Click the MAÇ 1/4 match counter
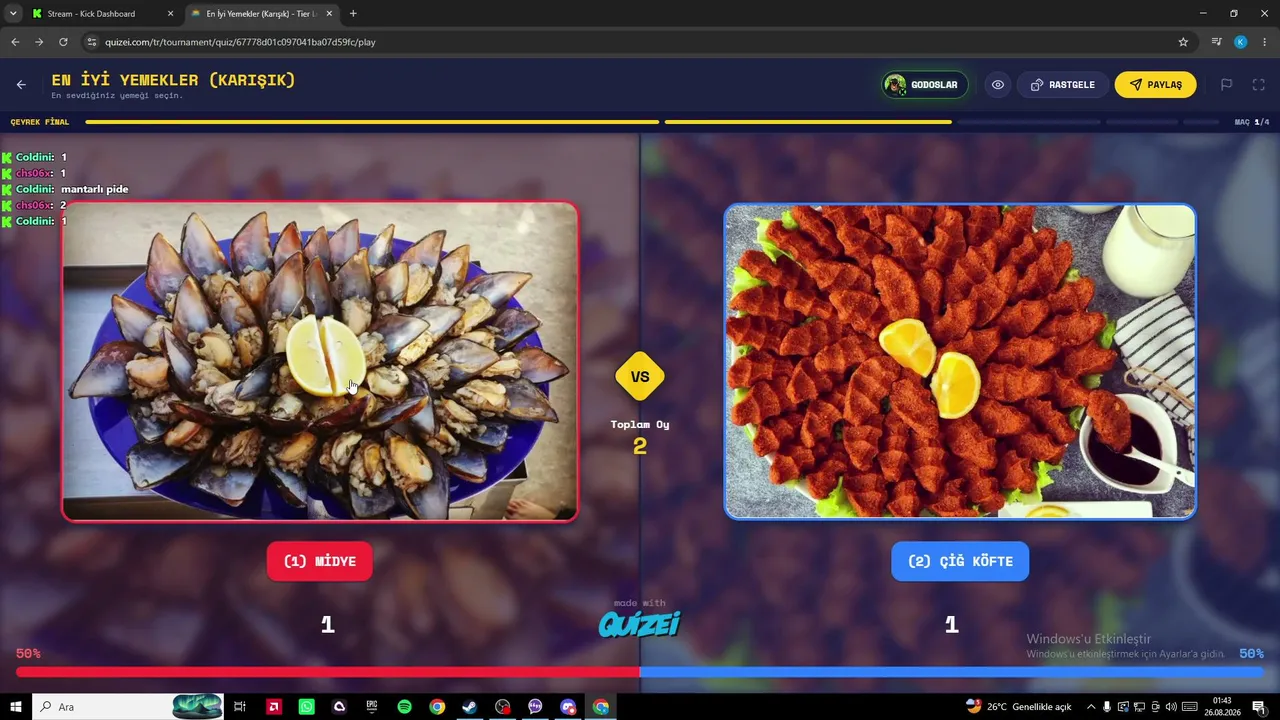 [1252, 122]
